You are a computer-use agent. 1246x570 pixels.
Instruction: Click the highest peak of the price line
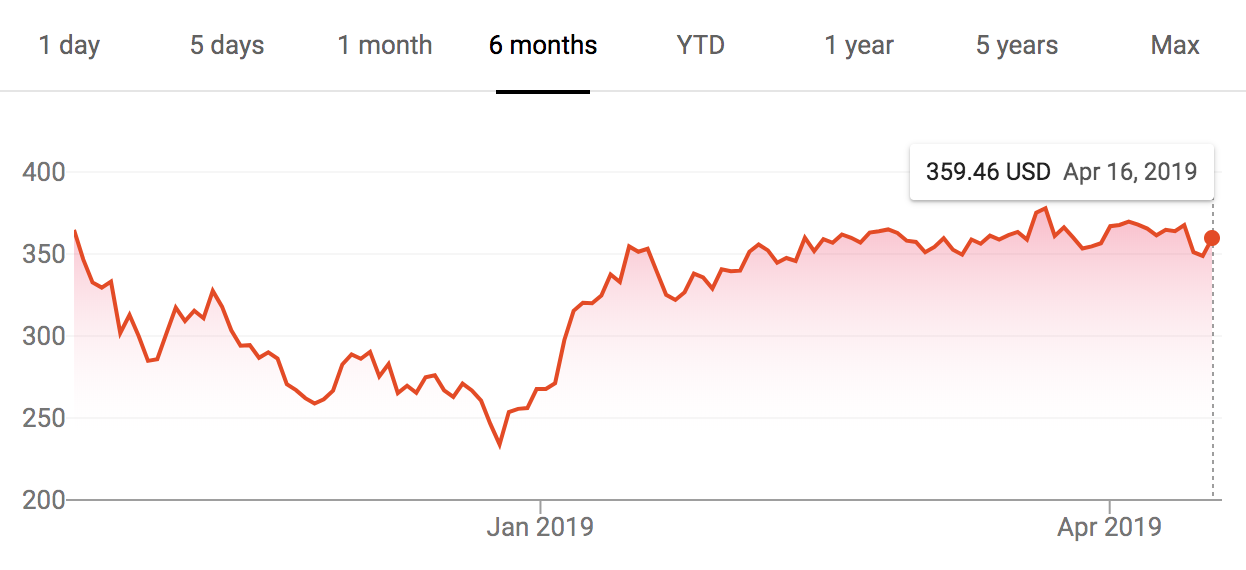click(x=1045, y=209)
